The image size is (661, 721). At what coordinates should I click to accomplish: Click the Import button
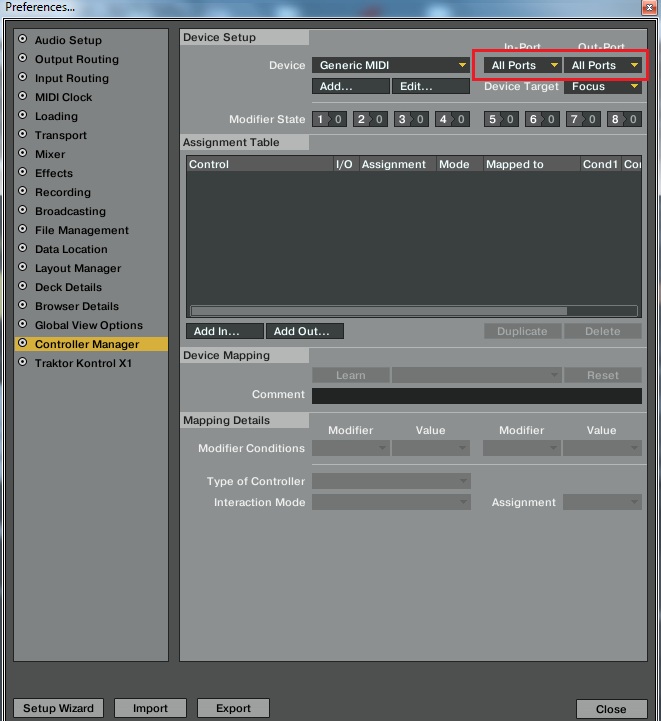[x=150, y=708]
